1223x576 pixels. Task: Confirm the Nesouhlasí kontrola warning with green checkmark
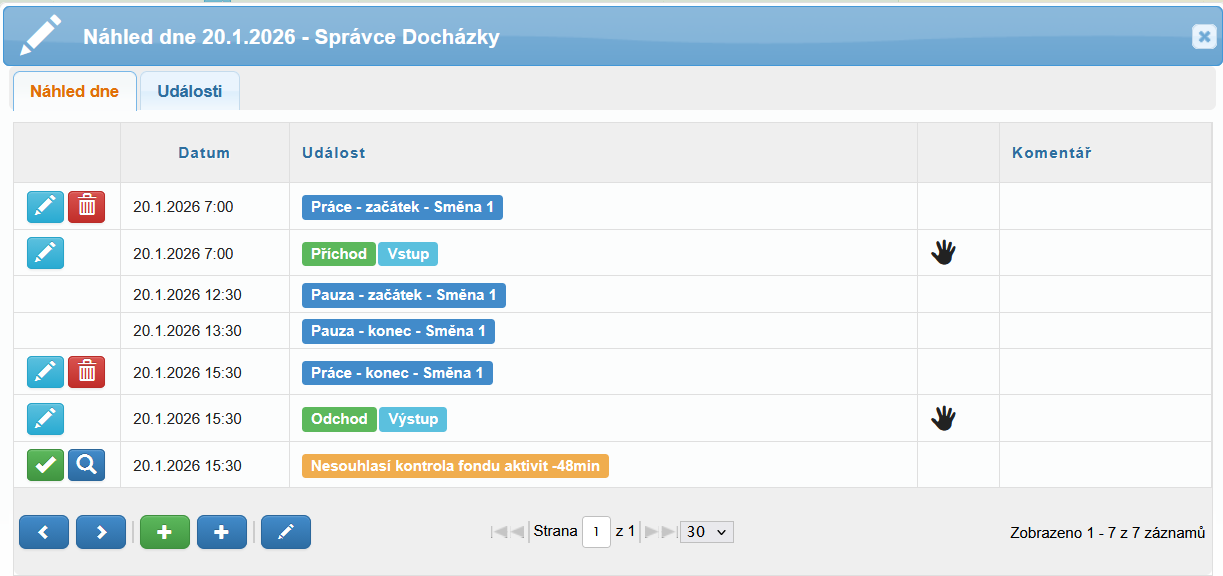click(45, 465)
